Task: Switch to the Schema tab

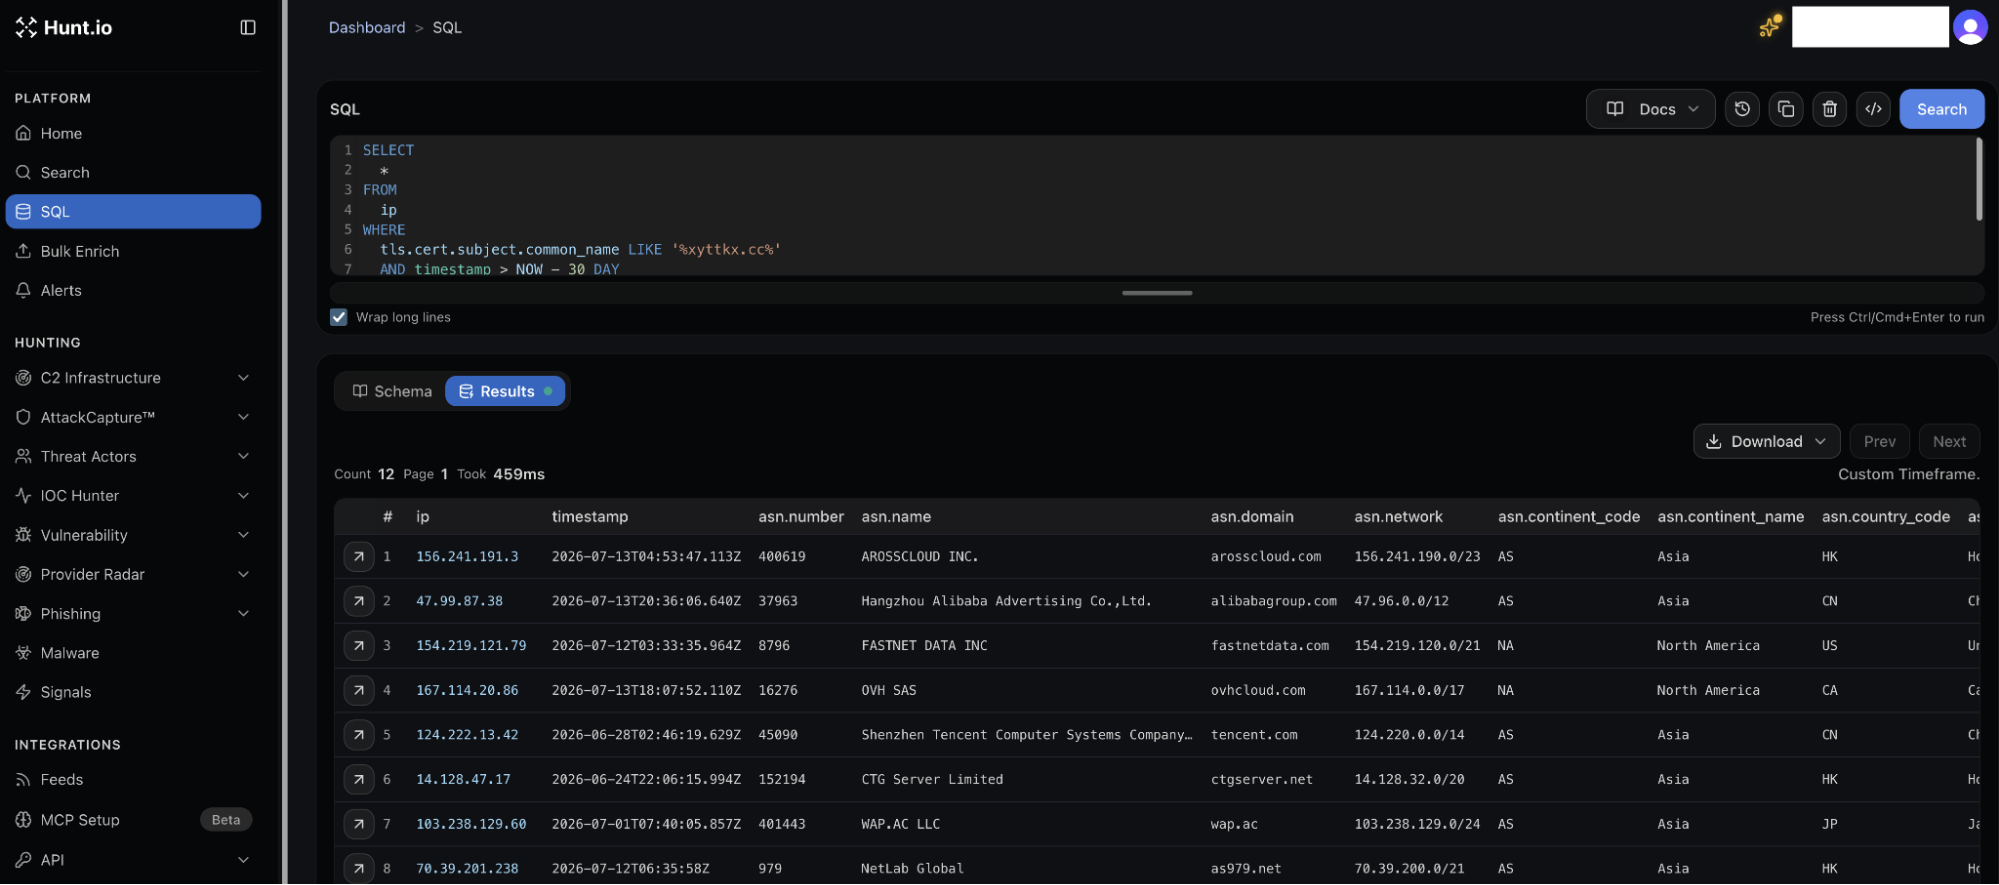Action: (x=392, y=391)
